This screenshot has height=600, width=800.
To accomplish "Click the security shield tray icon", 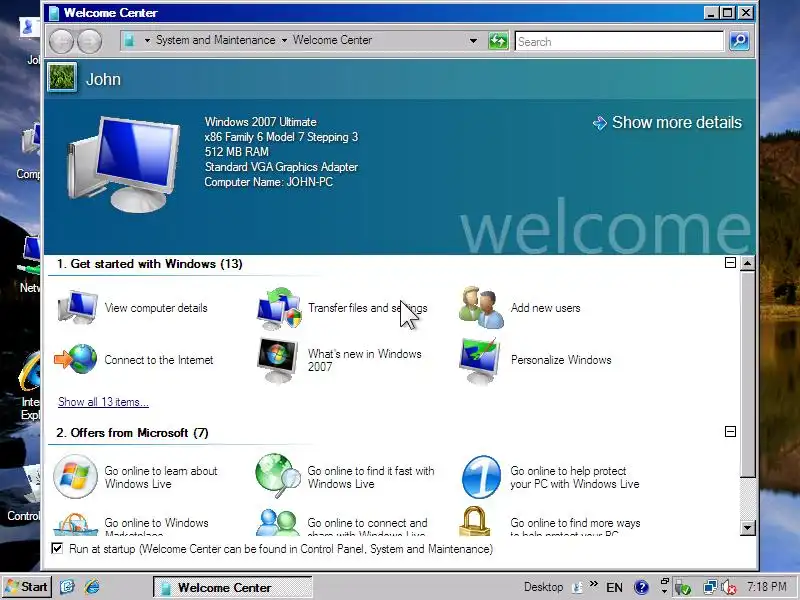I will [x=683, y=588].
